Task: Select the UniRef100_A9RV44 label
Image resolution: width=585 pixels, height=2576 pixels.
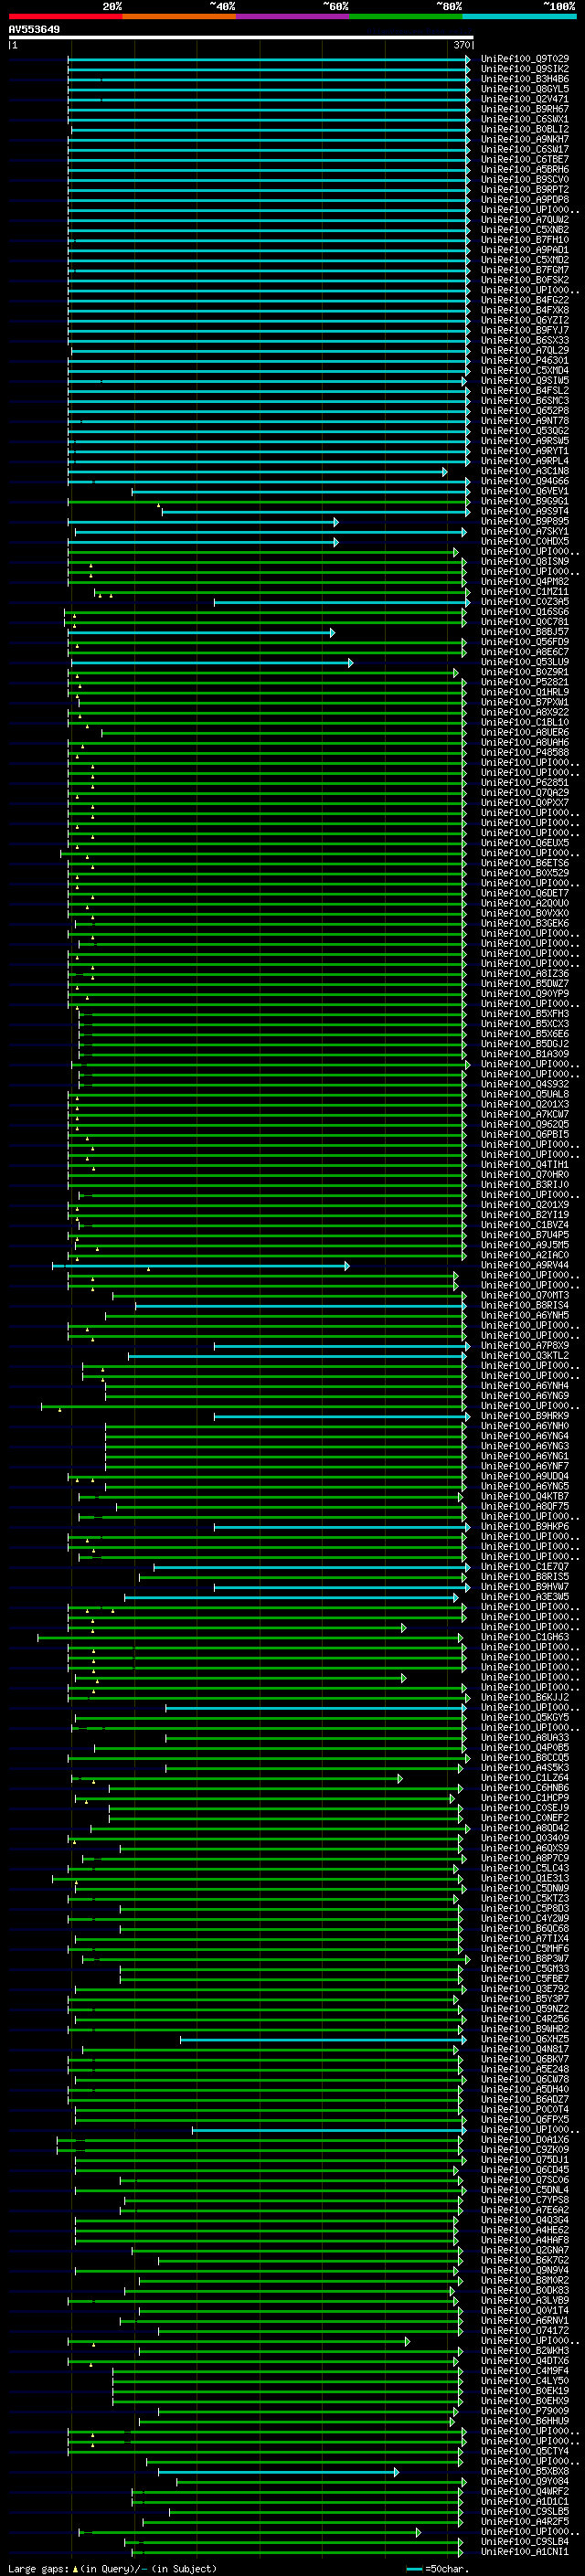Action: [x=525, y=1265]
